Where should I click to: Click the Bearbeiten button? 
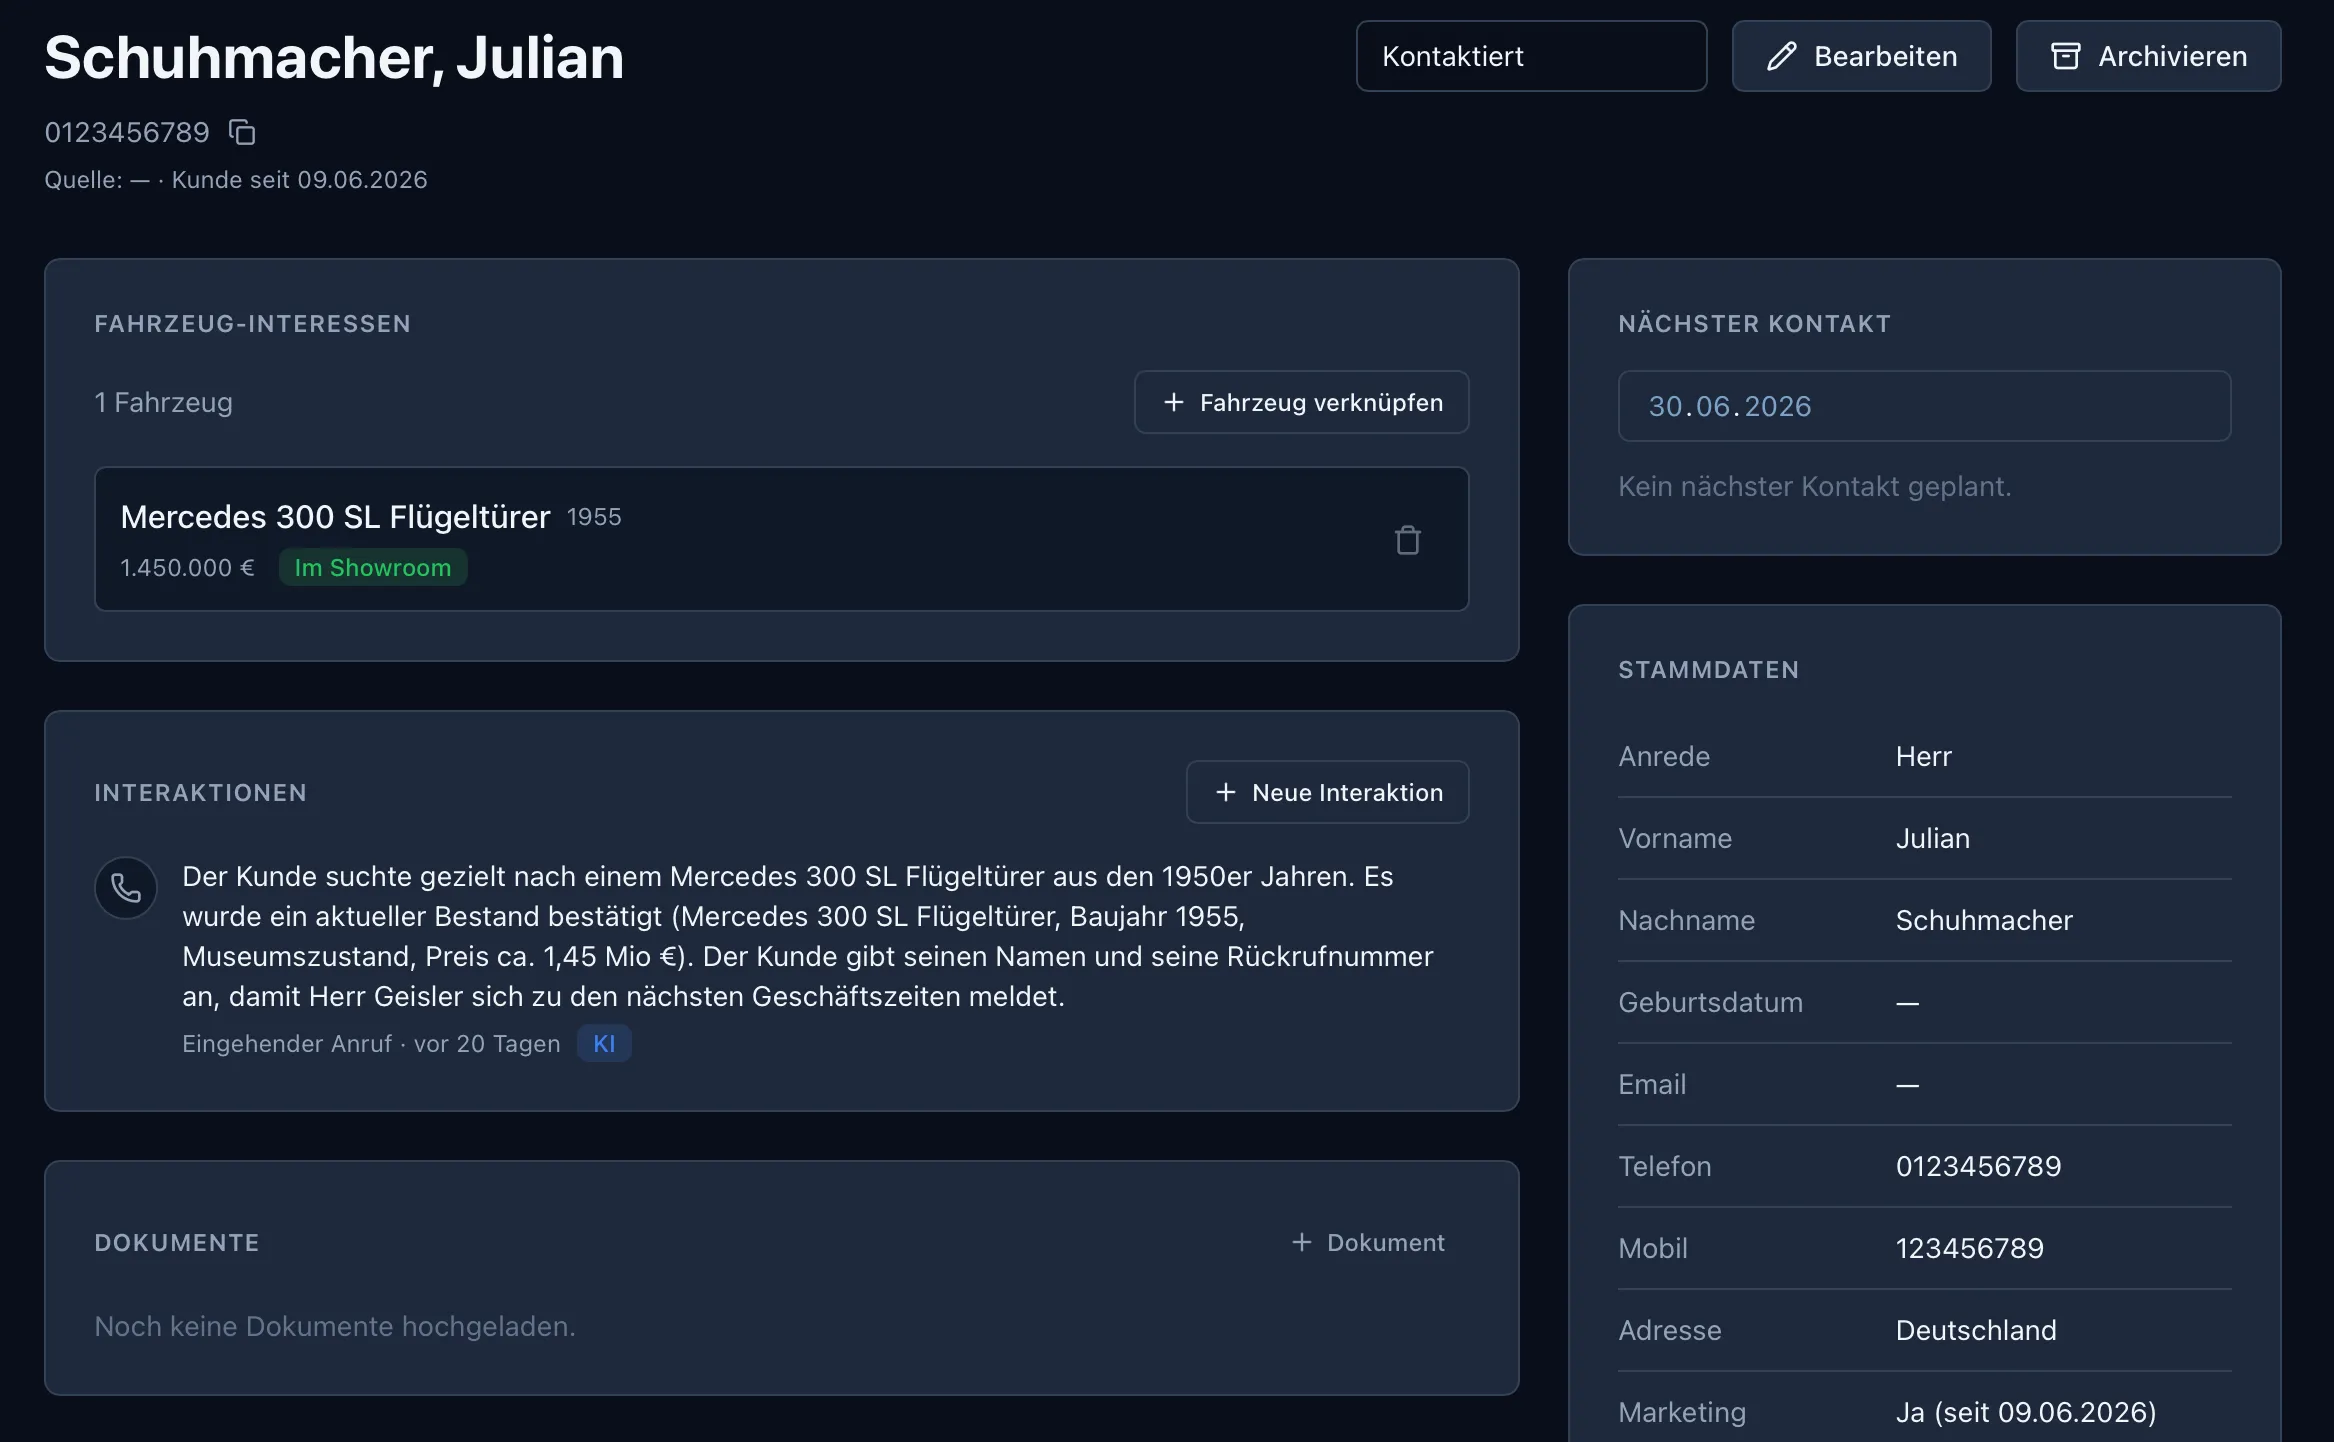tap(1861, 56)
